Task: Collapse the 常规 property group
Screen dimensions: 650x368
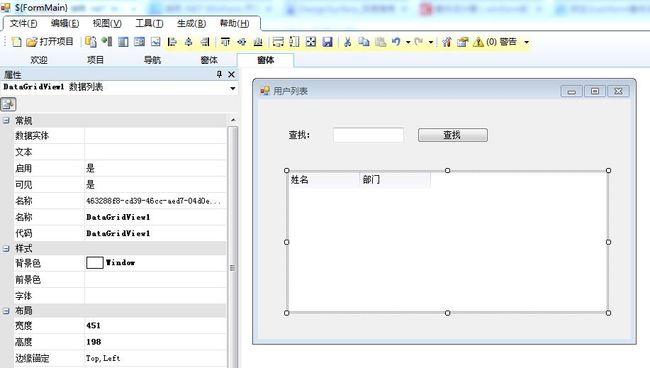Action: tap(6, 121)
